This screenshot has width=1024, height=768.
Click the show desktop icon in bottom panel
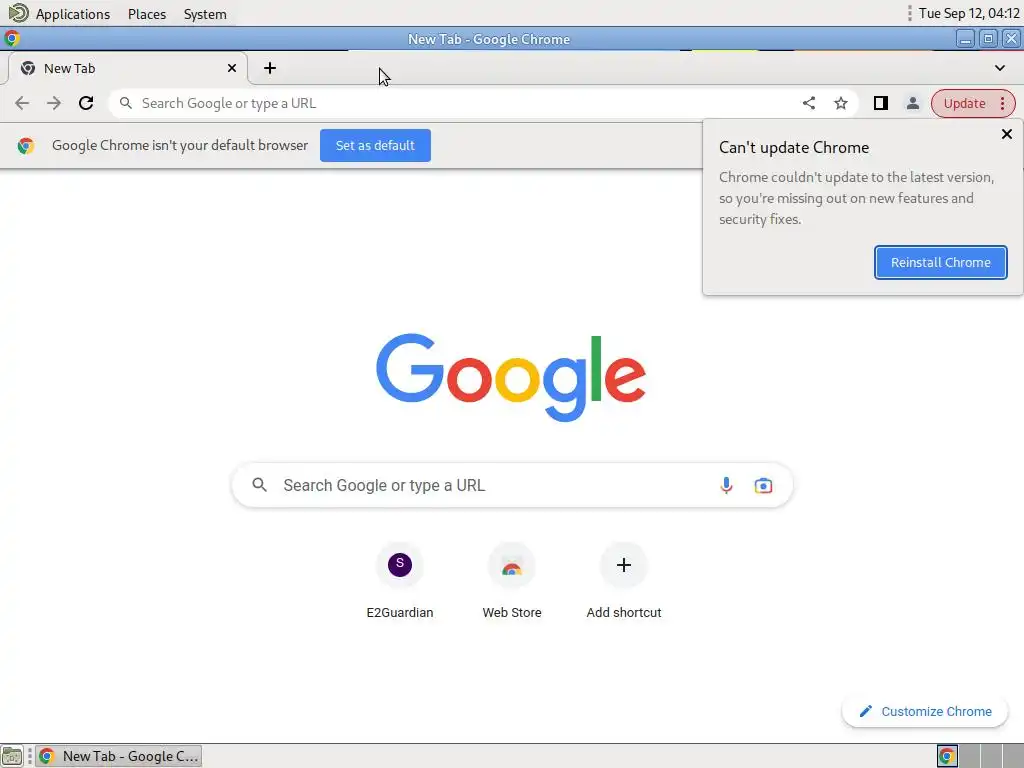[12, 756]
